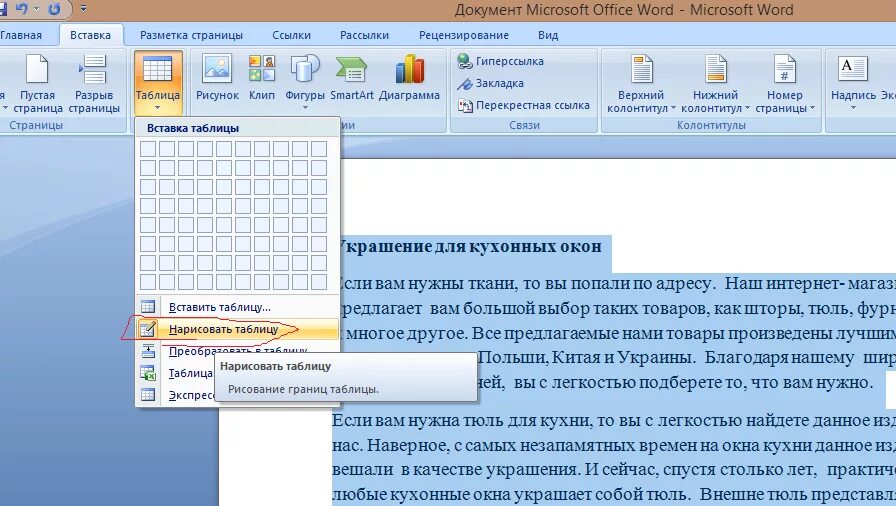The height and width of the screenshot is (506, 896).
Task: Select top-left cell of table grid
Action: click(148, 149)
